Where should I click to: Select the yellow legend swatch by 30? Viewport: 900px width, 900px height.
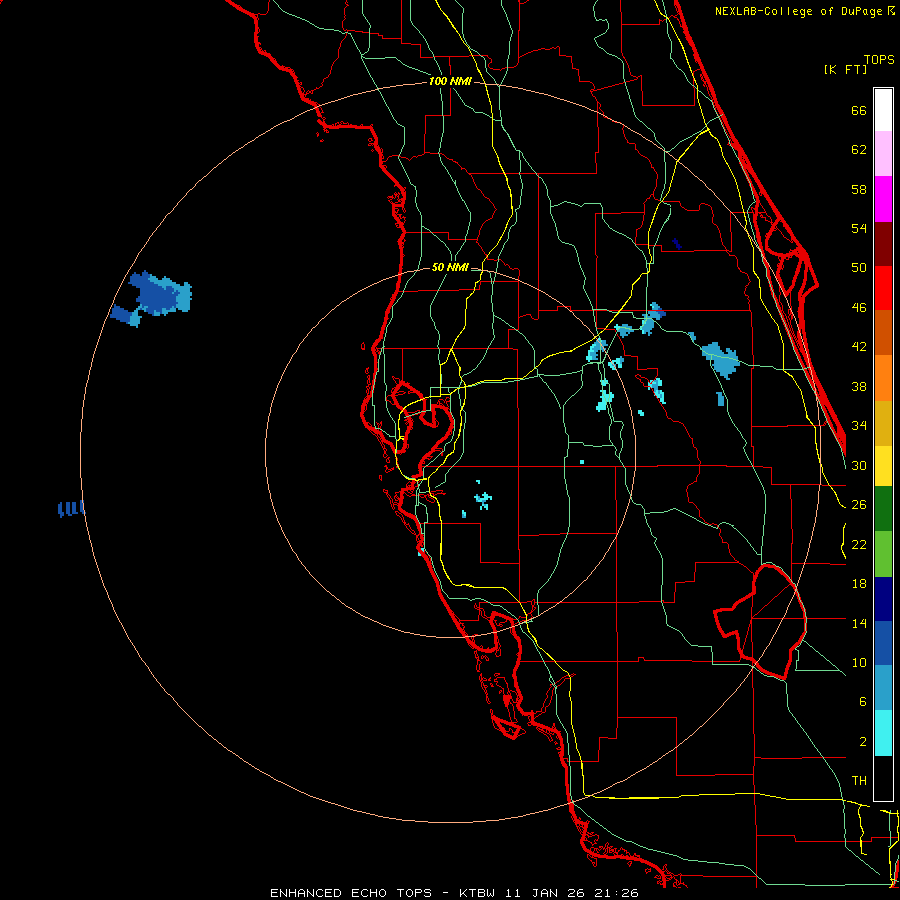(883, 466)
